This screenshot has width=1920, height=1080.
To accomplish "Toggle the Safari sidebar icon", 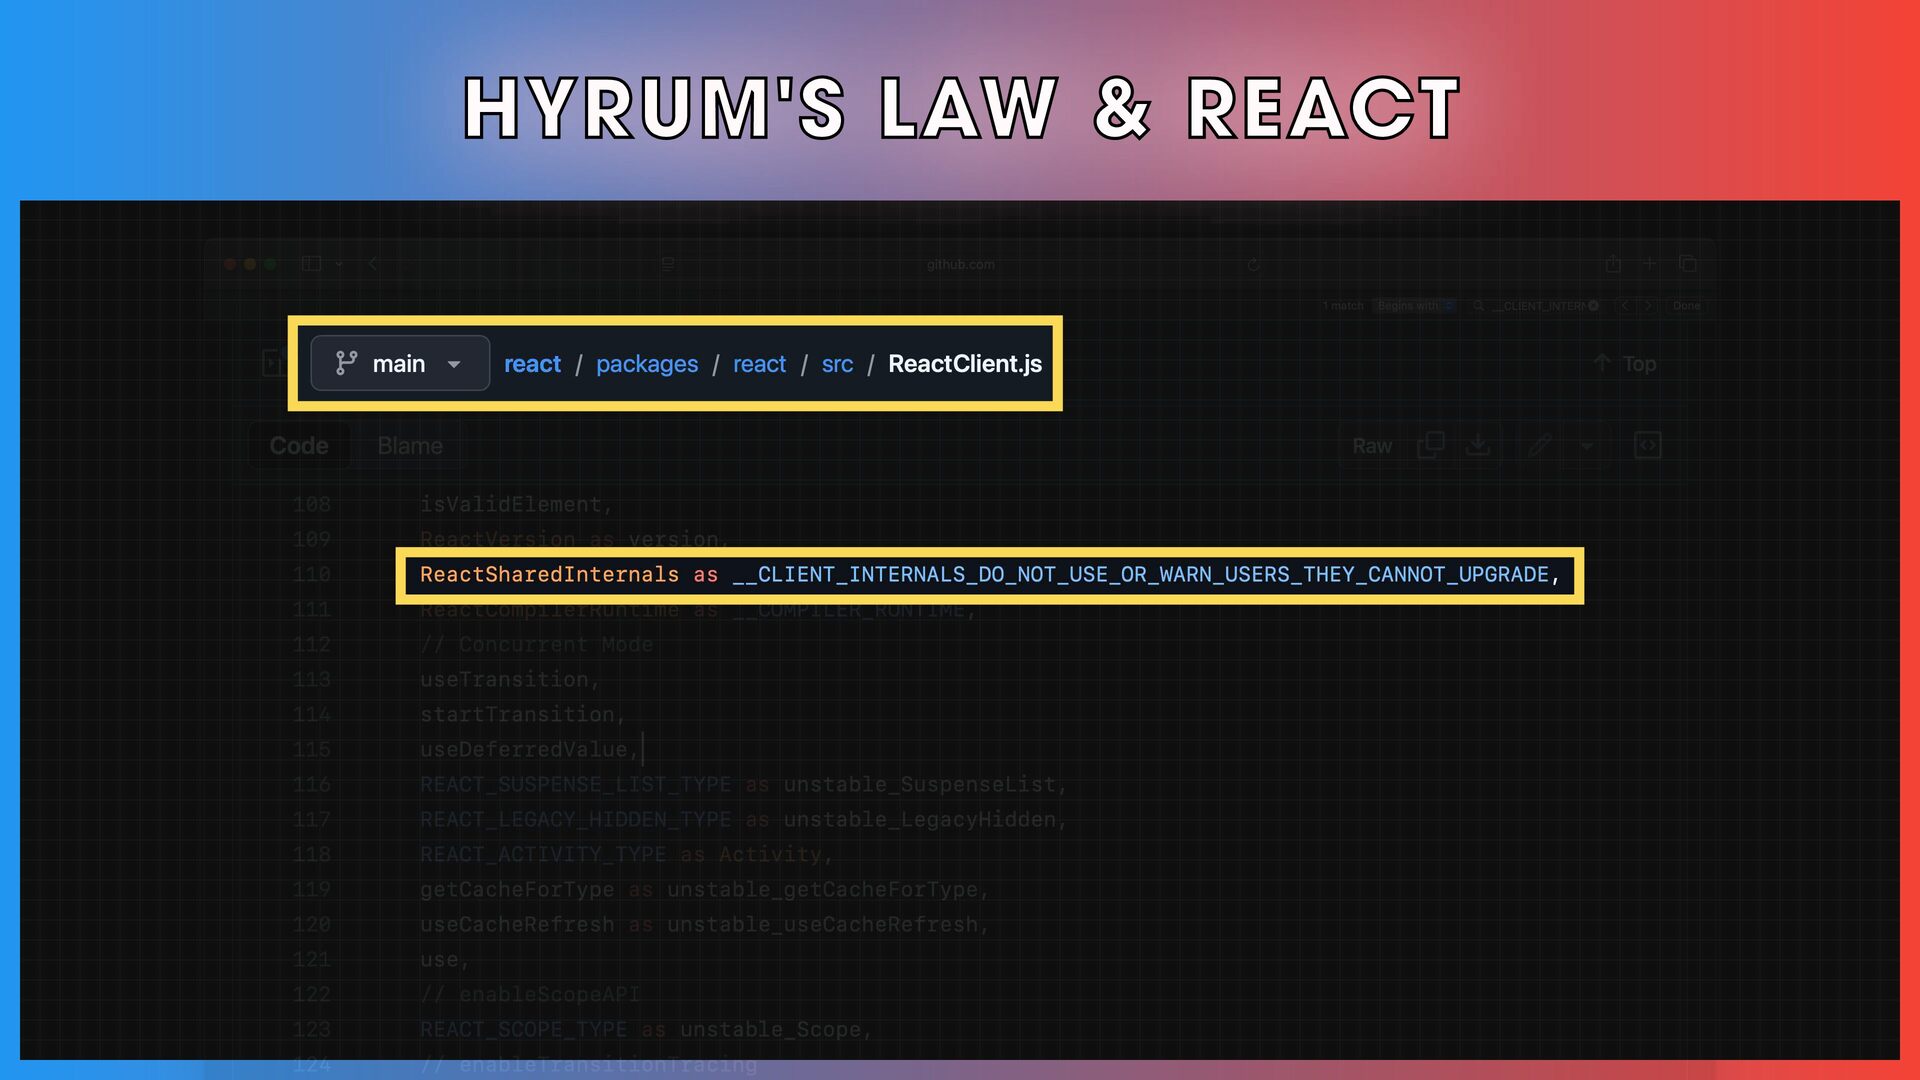I will pyautogui.click(x=312, y=264).
